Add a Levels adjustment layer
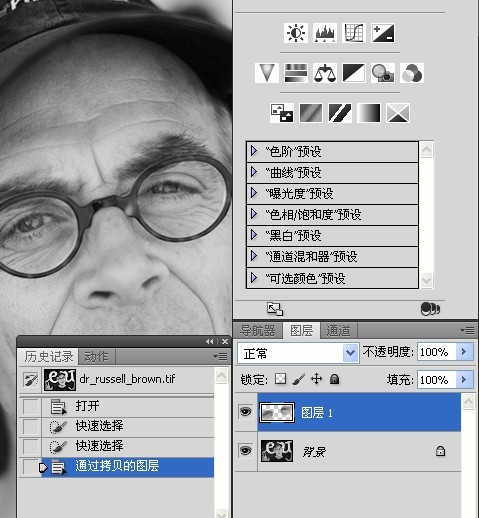This screenshot has height=518, width=479. click(325, 33)
